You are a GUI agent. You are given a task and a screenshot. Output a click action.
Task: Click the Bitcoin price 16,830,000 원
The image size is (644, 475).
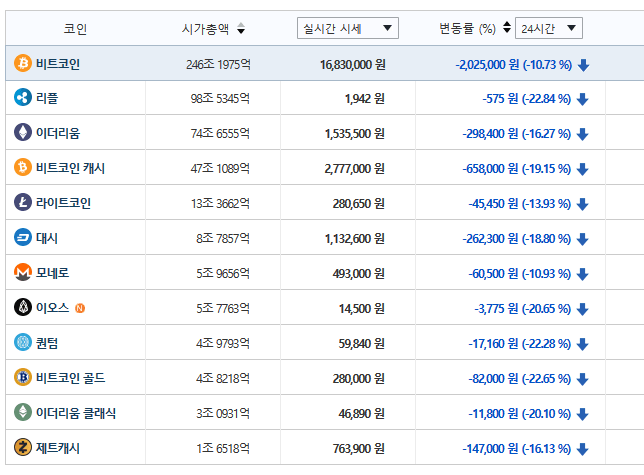pos(352,64)
